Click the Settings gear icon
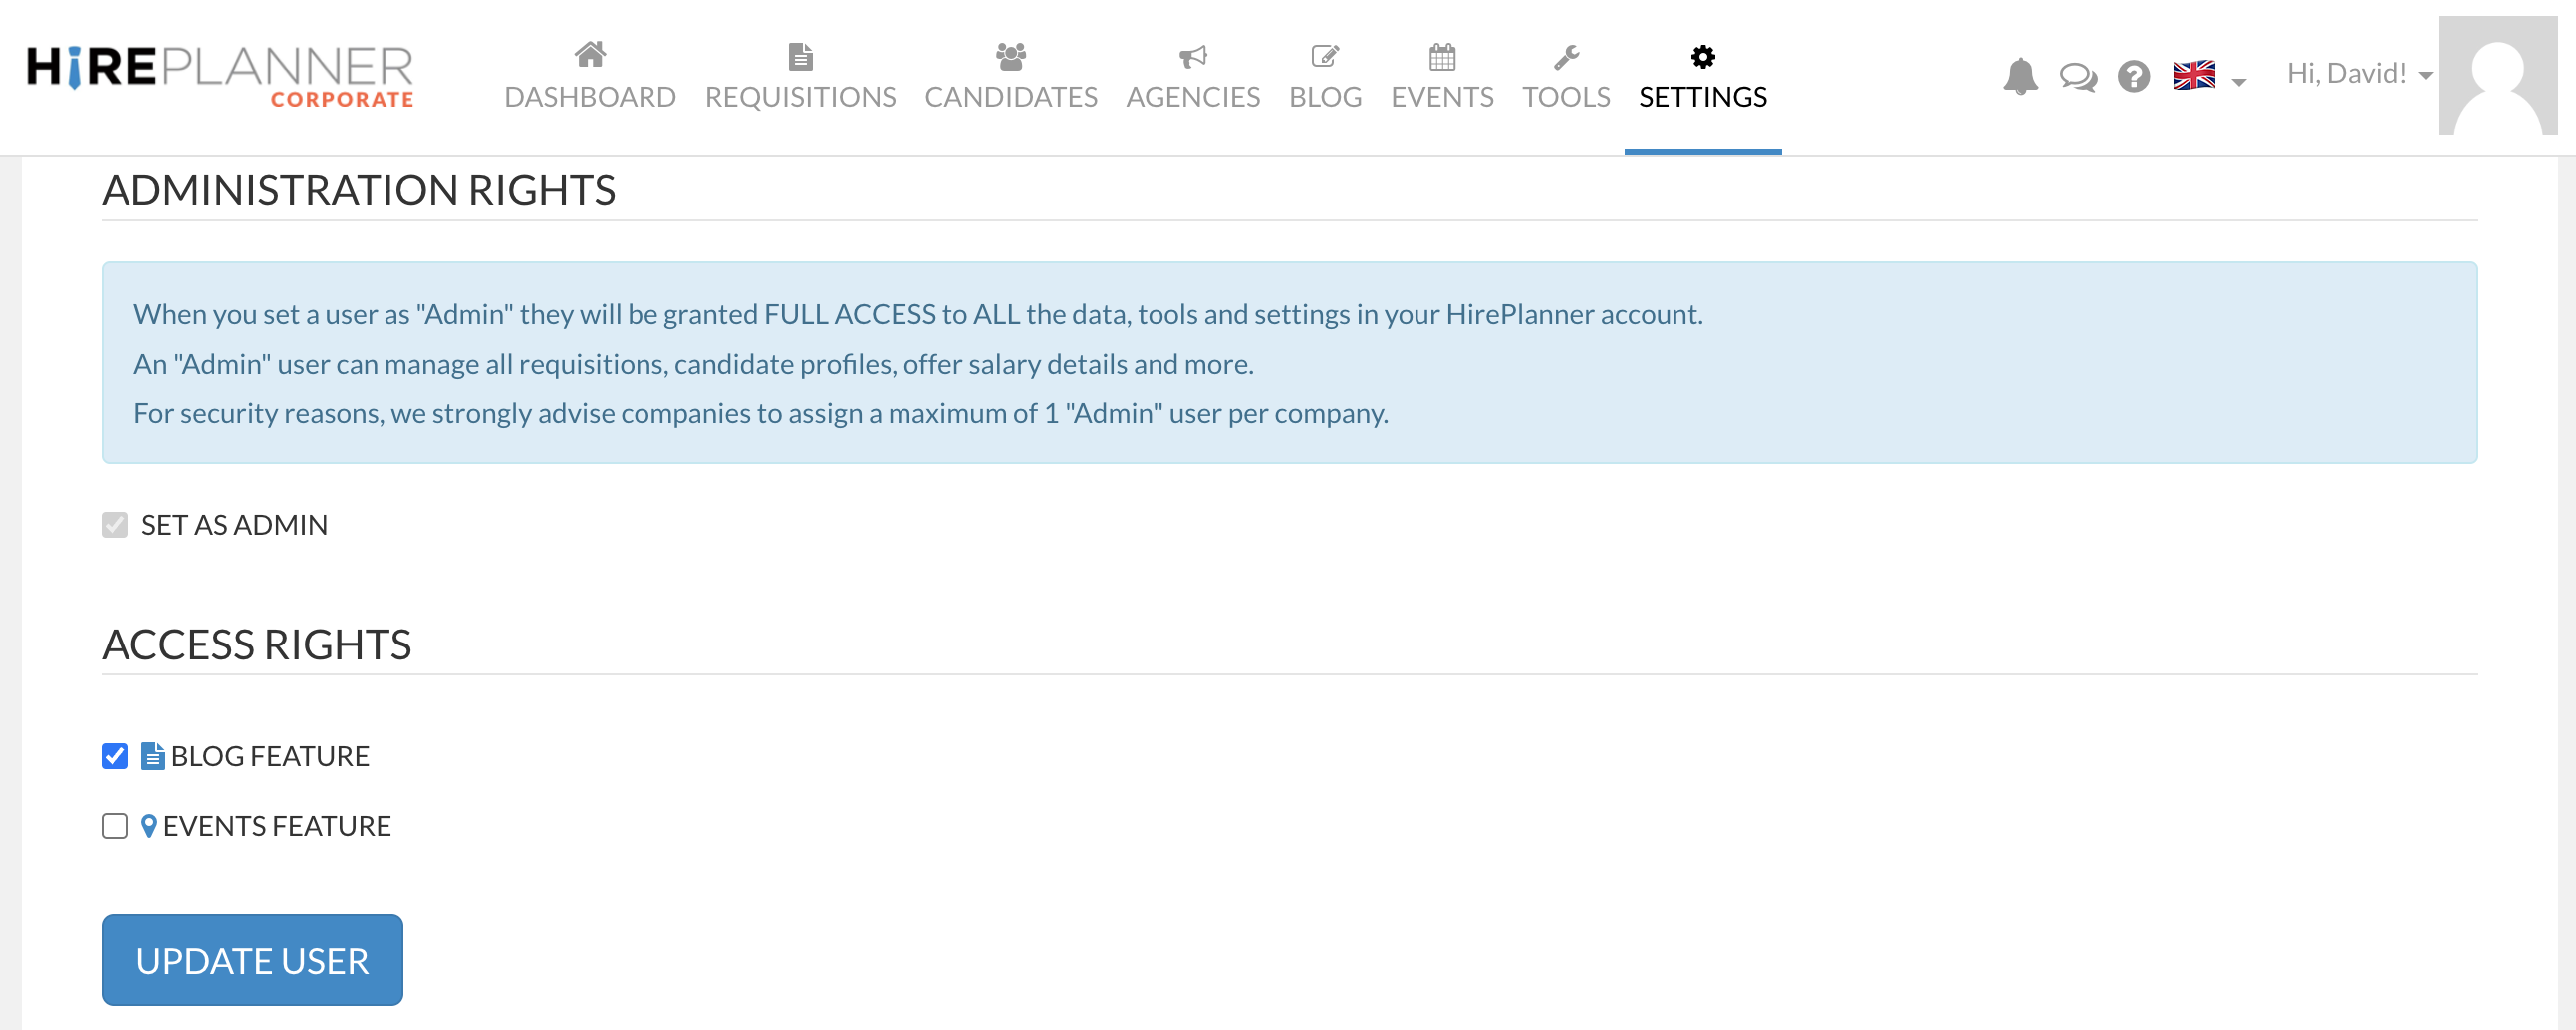Viewport: 2576px width, 1030px height. click(1702, 57)
